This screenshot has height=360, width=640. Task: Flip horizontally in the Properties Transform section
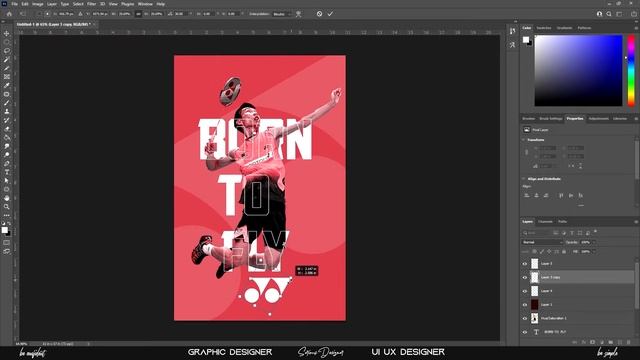click(x=571, y=166)
